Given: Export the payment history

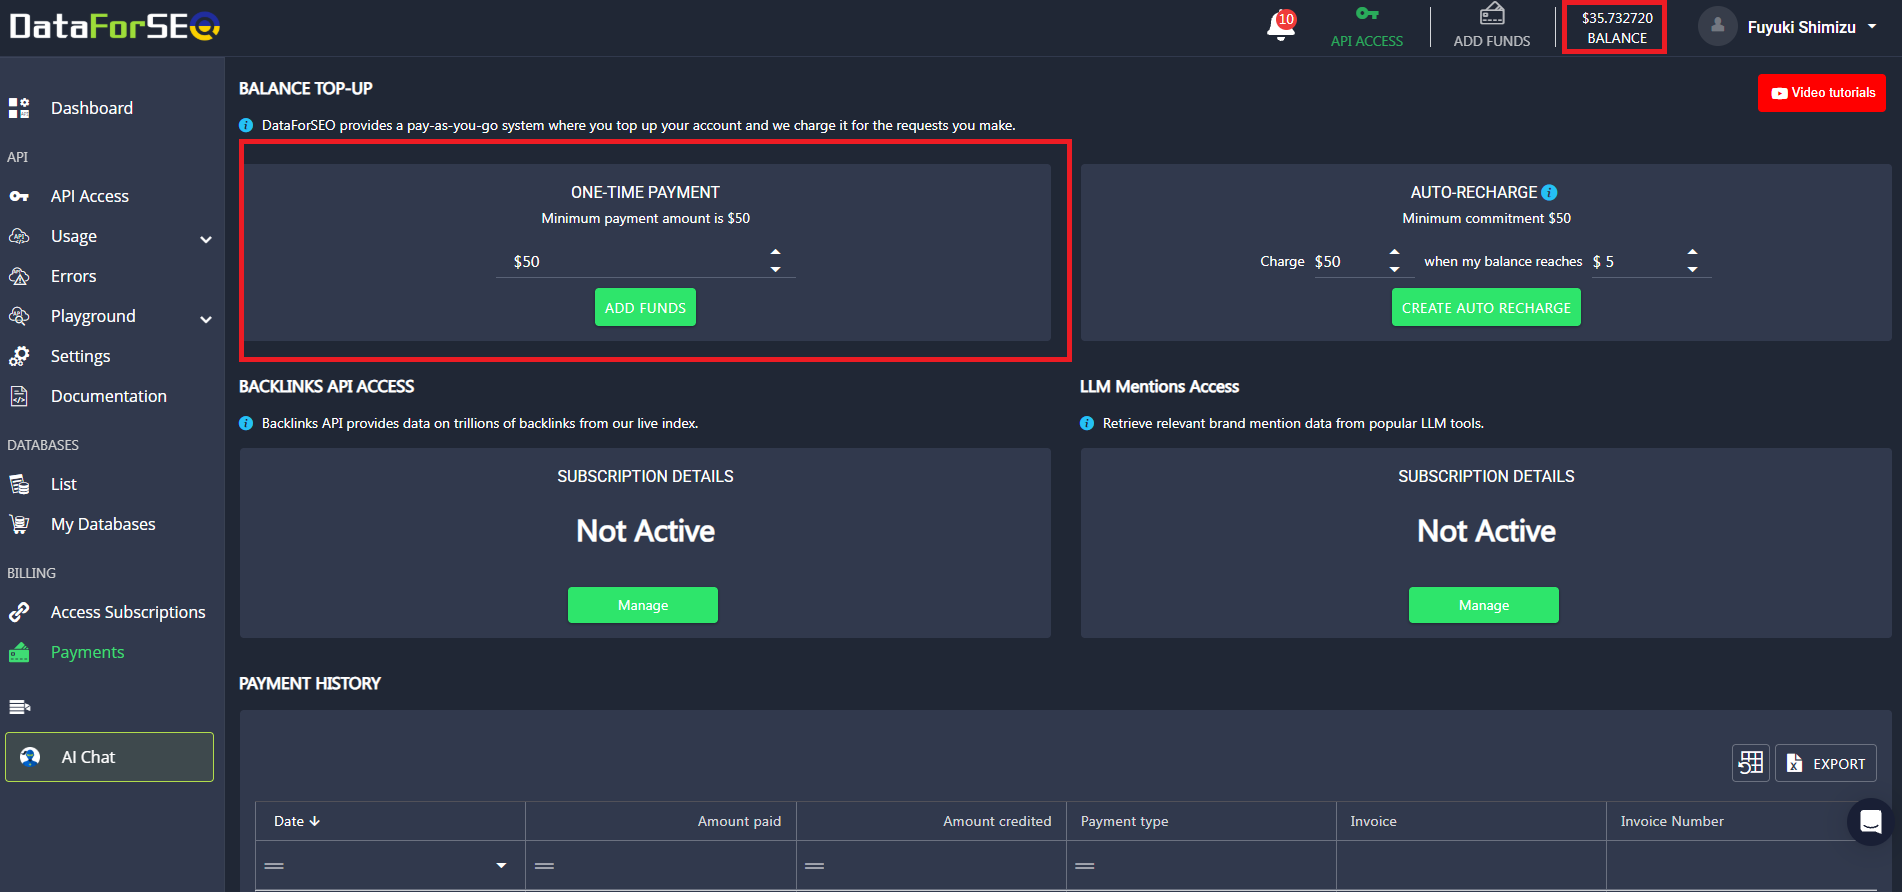Looking at the screenshot, I should 1826,763.
